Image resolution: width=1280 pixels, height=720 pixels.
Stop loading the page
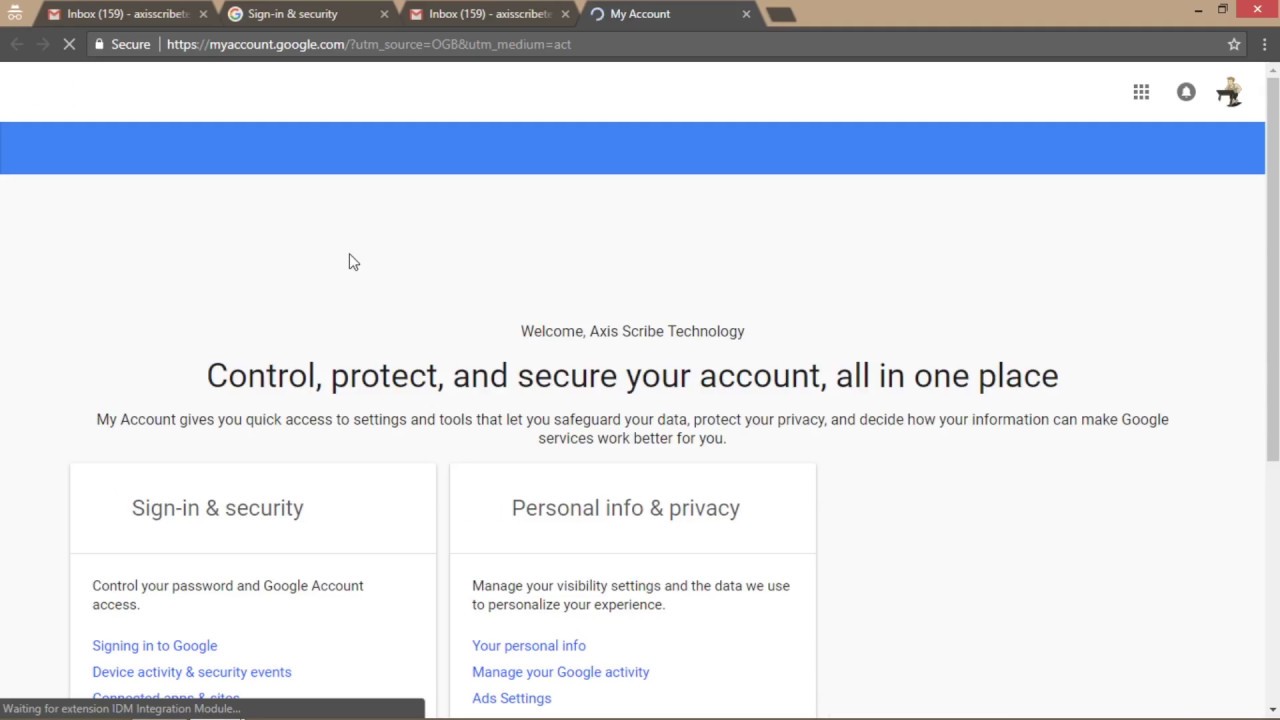click(x=69, y=44)
